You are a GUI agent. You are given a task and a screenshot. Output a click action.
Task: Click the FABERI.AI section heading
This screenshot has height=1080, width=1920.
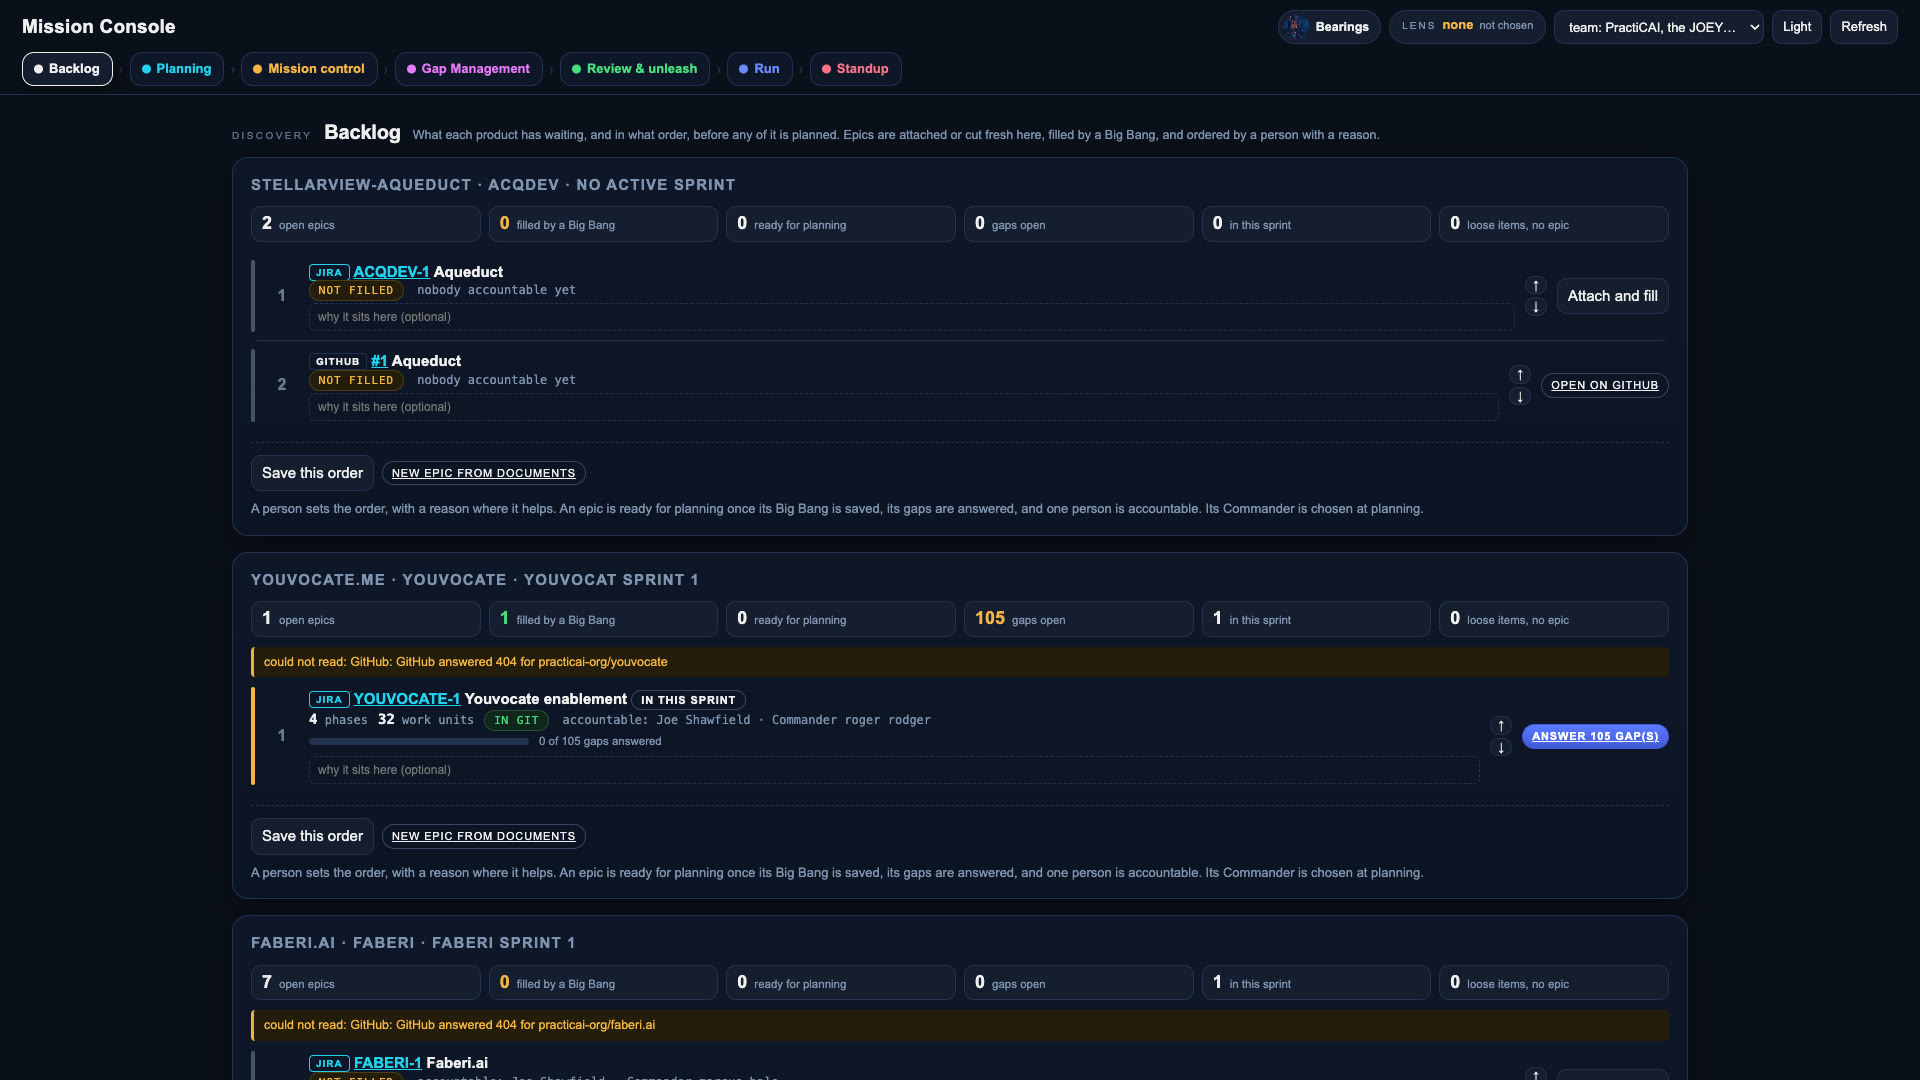(413, 943)
